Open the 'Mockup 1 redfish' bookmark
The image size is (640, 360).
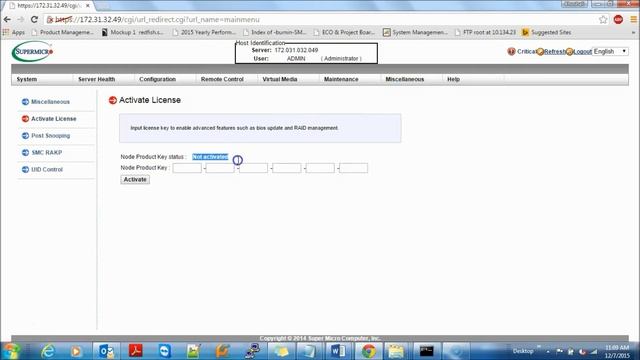point(132,32)
